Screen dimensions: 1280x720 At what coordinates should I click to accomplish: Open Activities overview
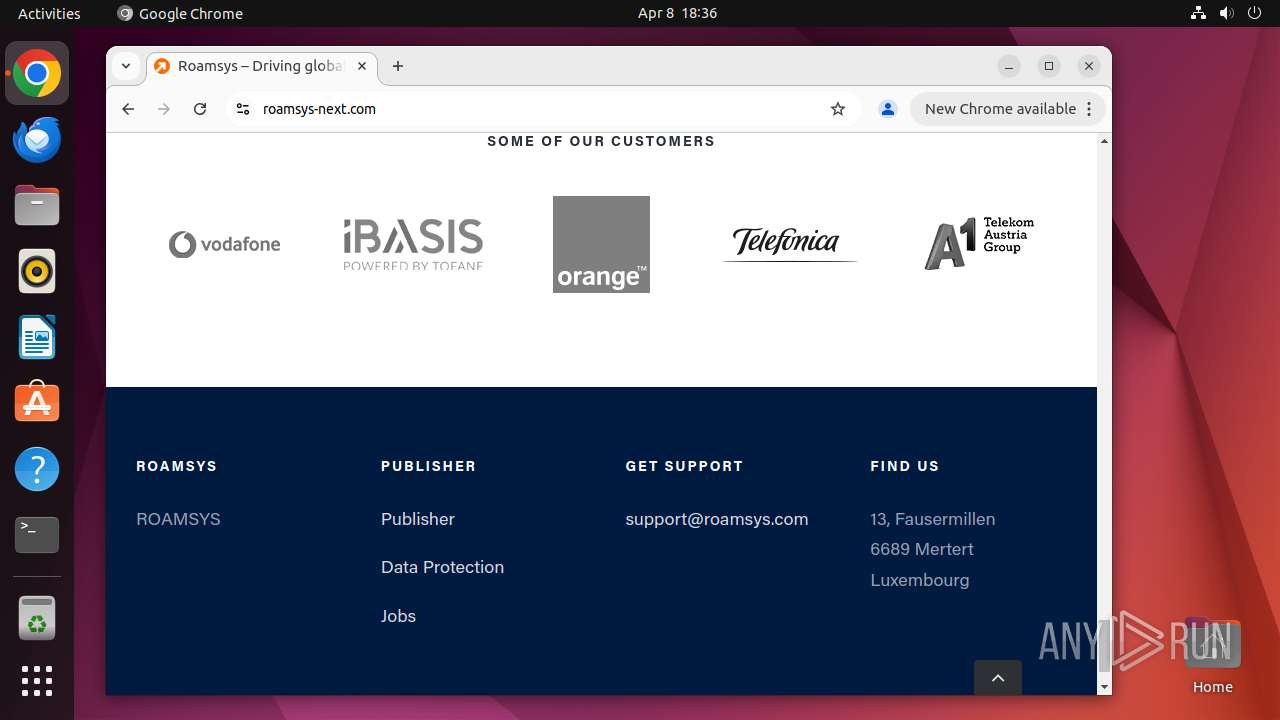tap(49, 13)
